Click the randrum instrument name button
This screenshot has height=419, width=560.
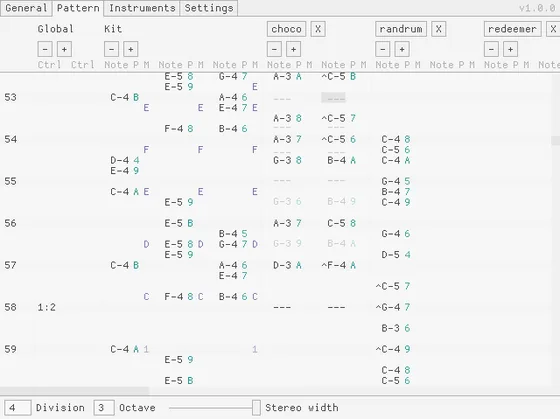point(401,29)
